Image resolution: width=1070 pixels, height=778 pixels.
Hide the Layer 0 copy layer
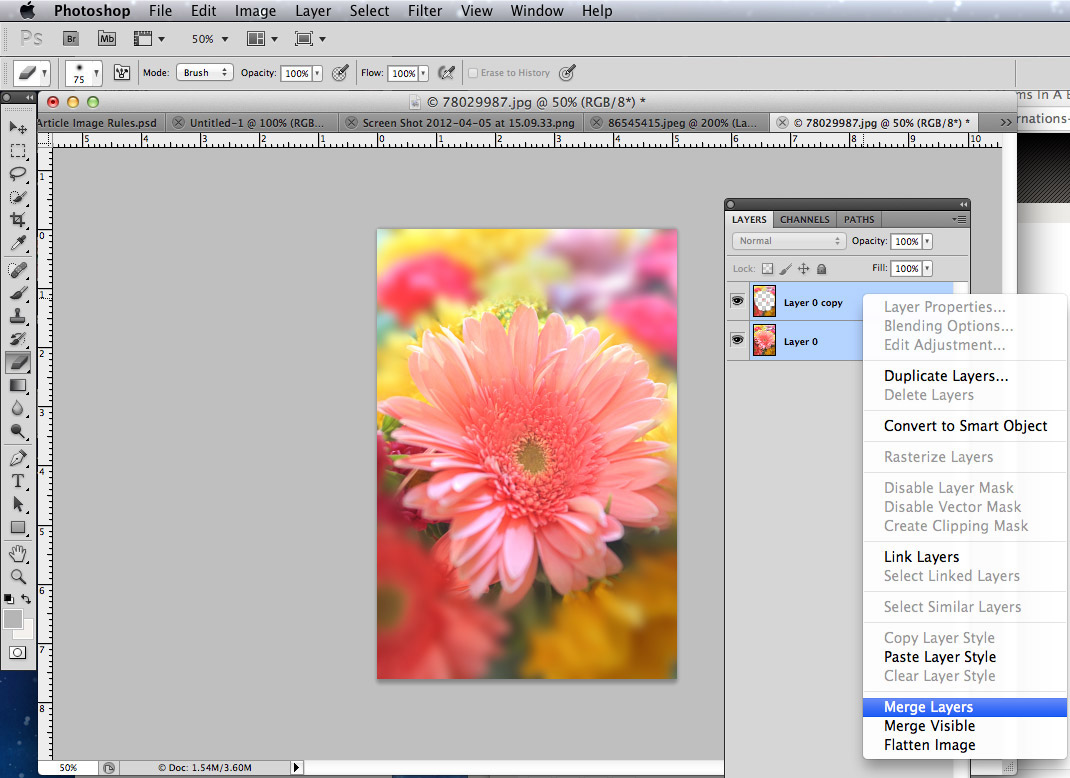pyautogui.click(x=738, y=302)
